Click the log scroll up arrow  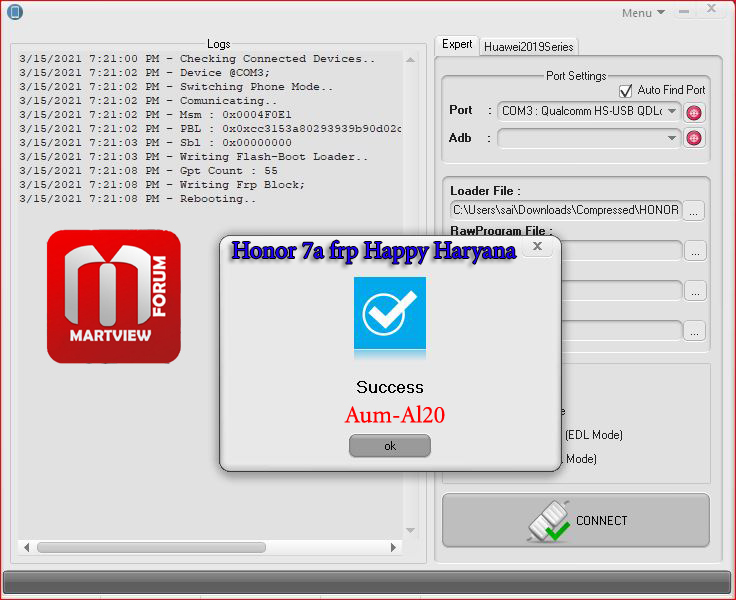pyautogui.click(x=410, y=60)
